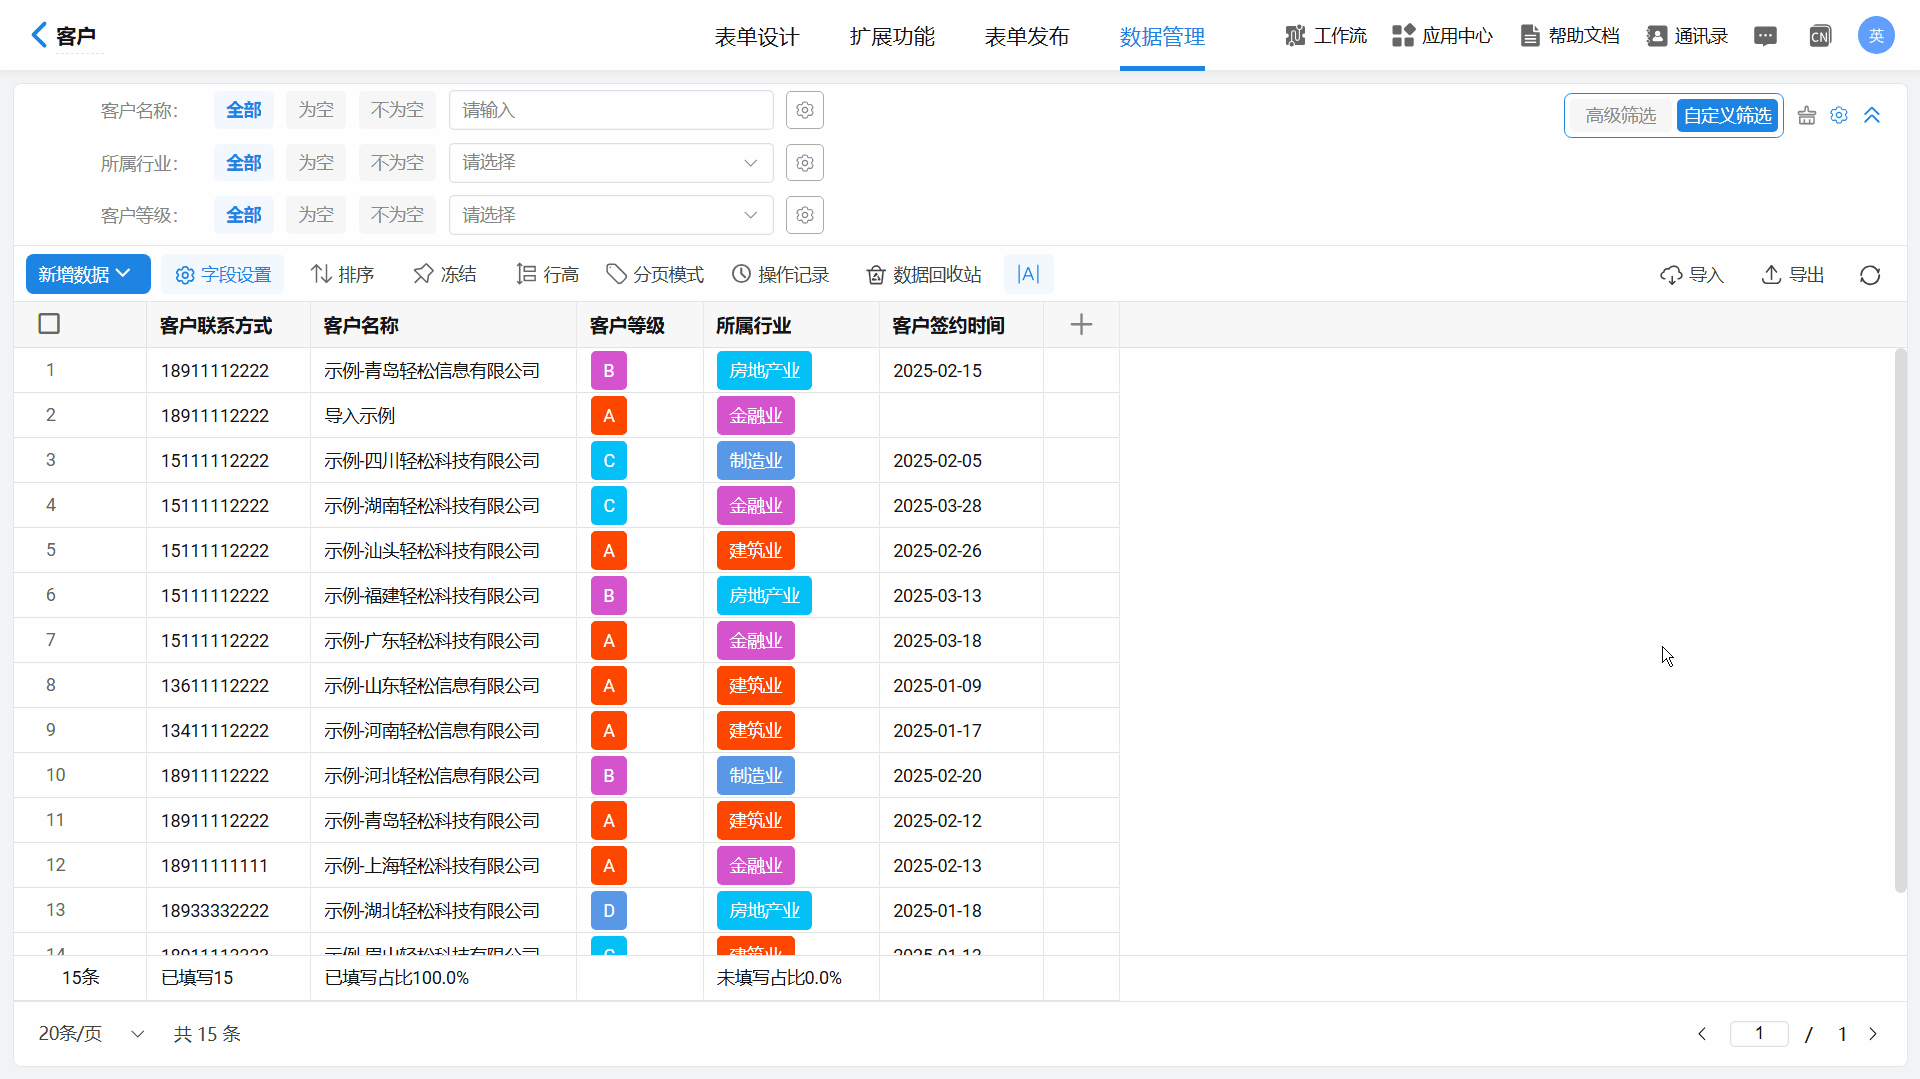Switch to the 自定义筛选 filter mode

pos(1727,116)
